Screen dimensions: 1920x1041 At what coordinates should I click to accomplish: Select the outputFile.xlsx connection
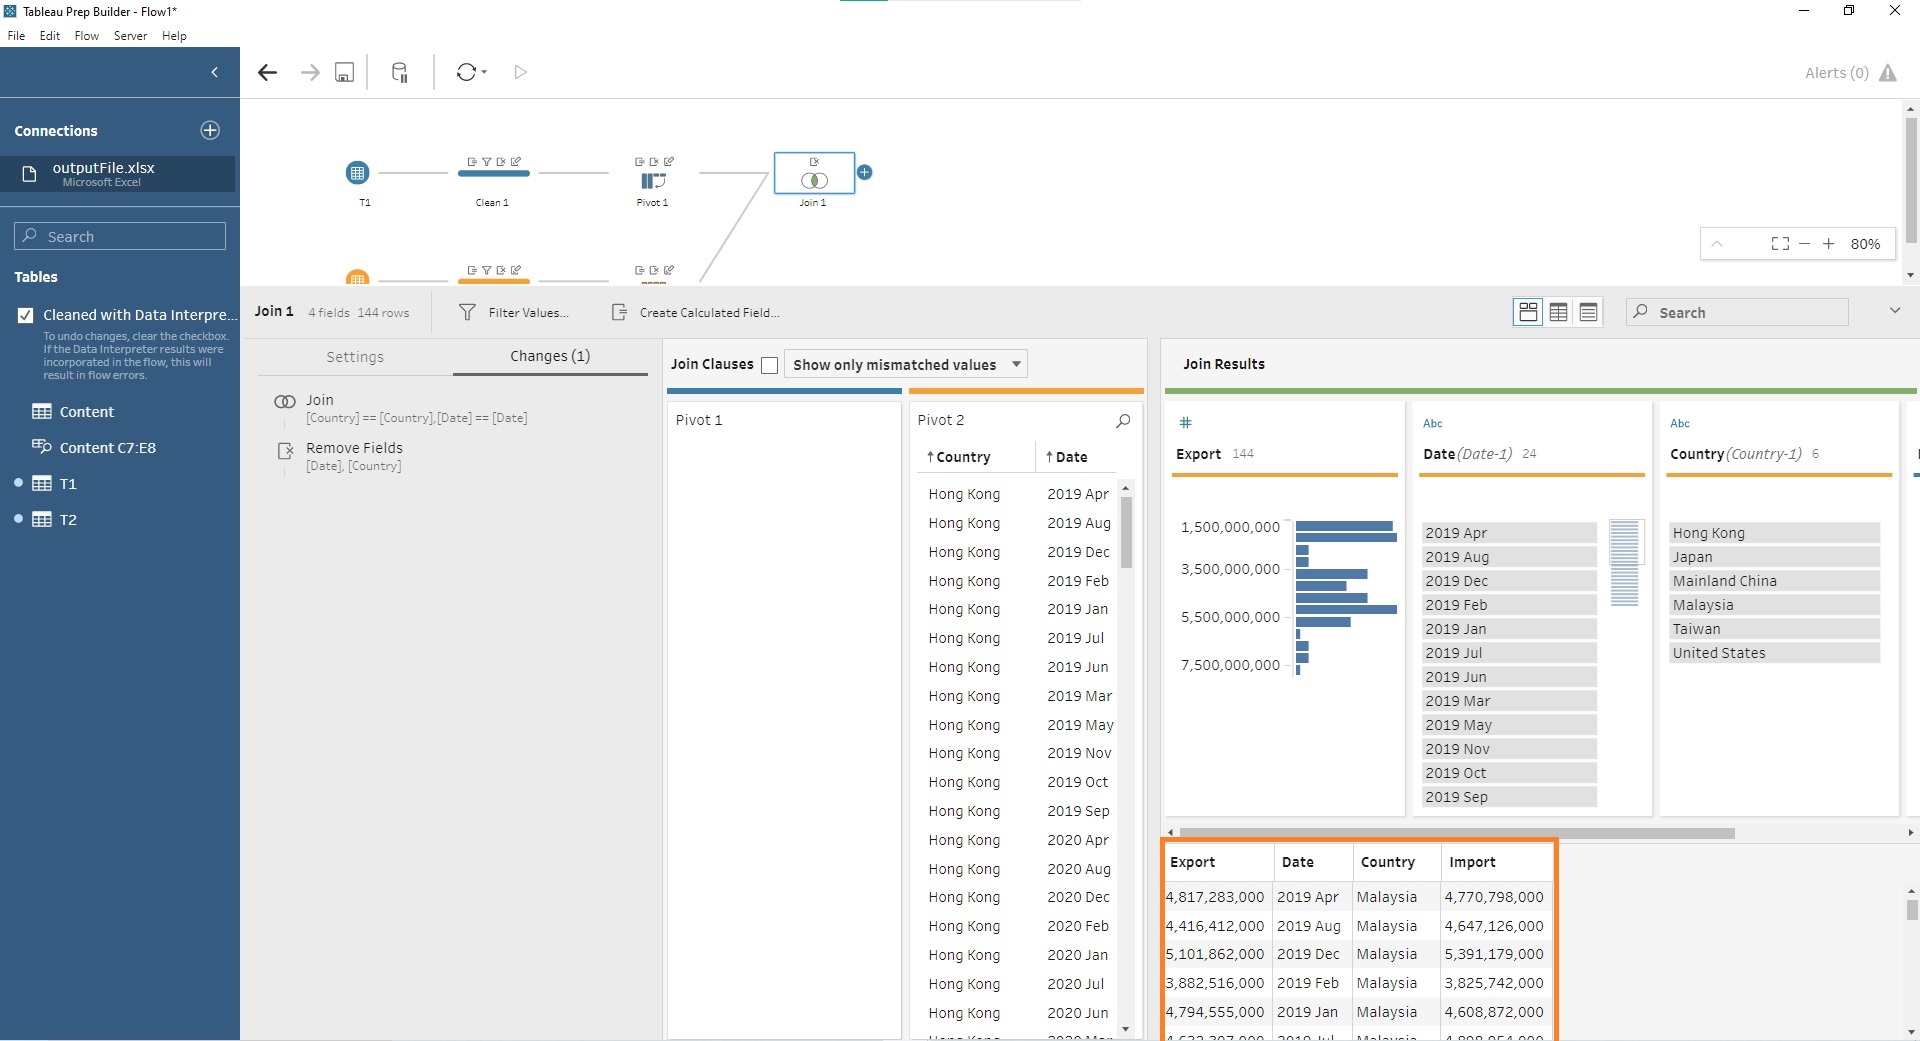118,174
